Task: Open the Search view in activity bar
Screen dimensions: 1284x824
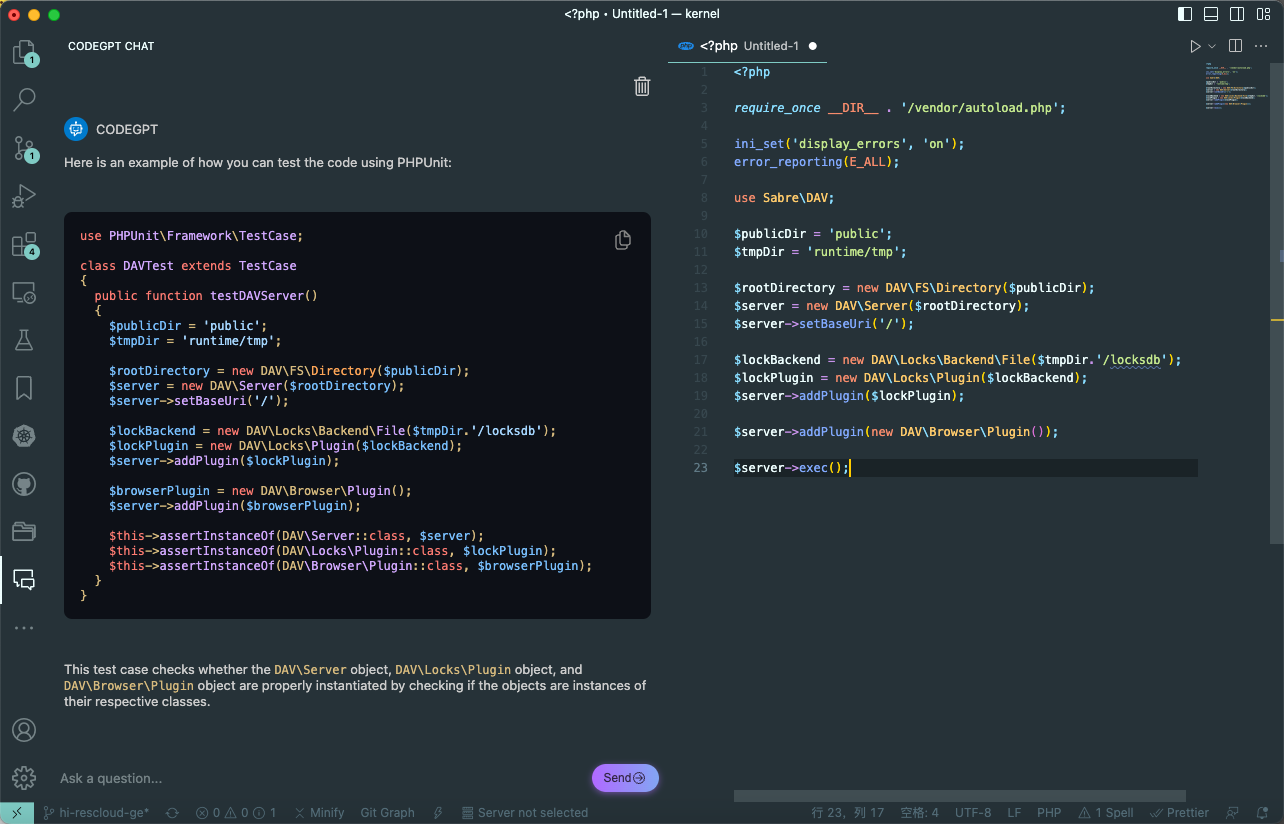Action: 24,99
